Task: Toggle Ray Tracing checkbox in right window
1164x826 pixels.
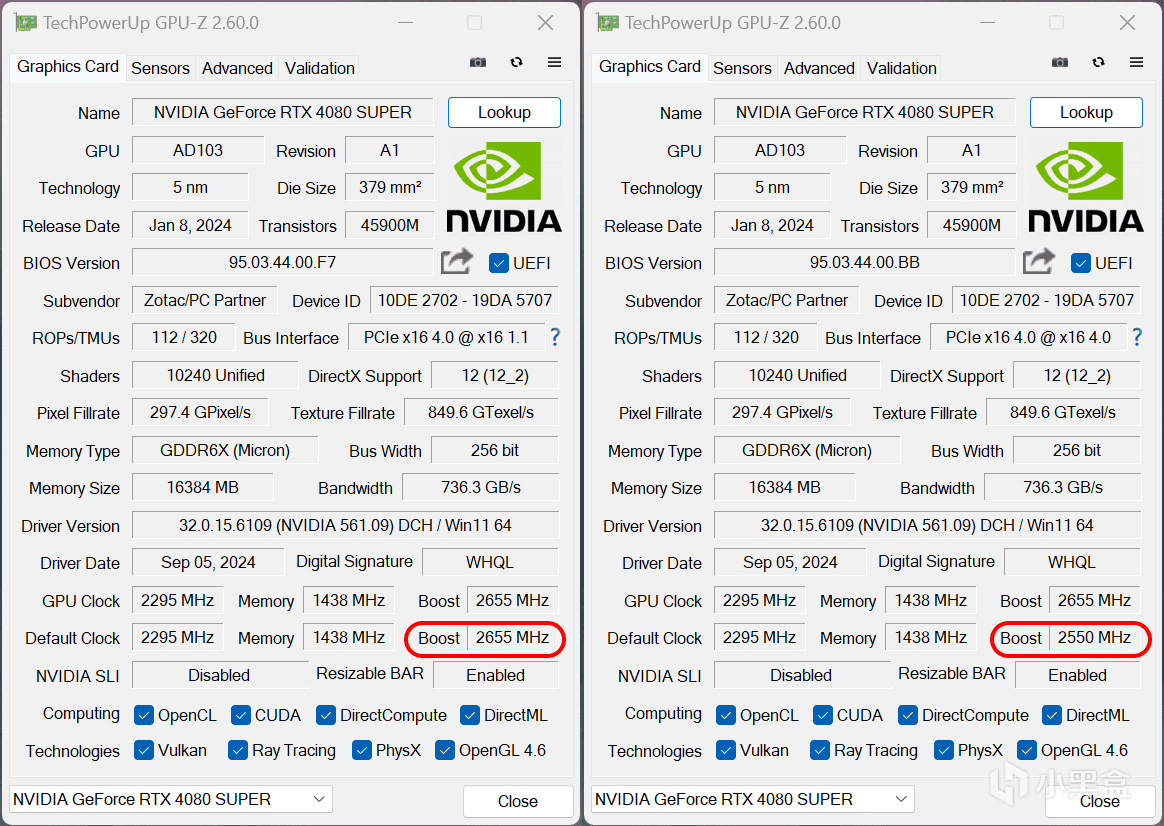Action: pyautogui.click(x=820, y=750)
